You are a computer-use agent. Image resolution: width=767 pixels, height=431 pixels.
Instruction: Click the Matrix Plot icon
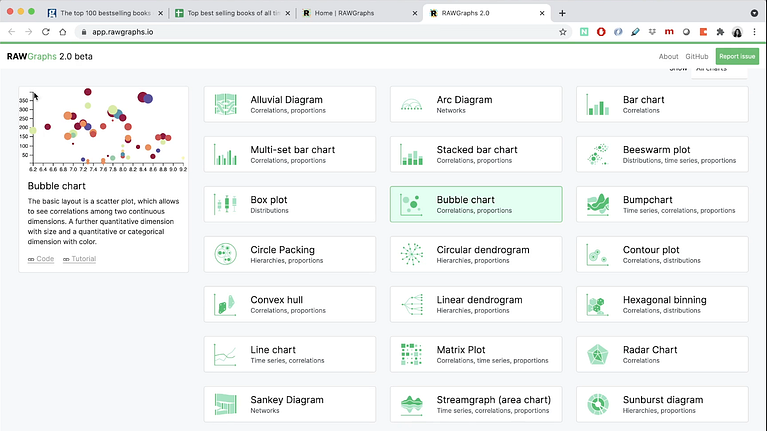(411, 355)
